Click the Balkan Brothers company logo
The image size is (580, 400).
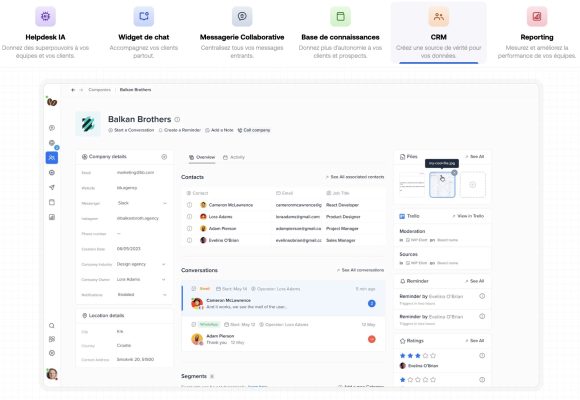pyautogui.click(x=88, y=124)
